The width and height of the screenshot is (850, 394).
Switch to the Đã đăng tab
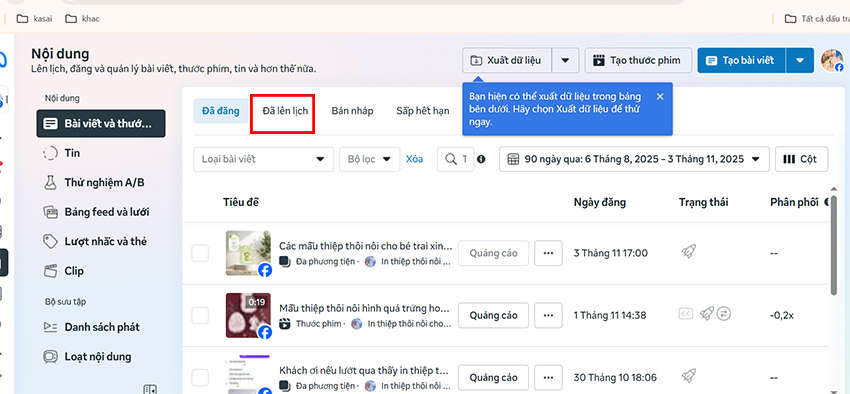pos(221,111)
